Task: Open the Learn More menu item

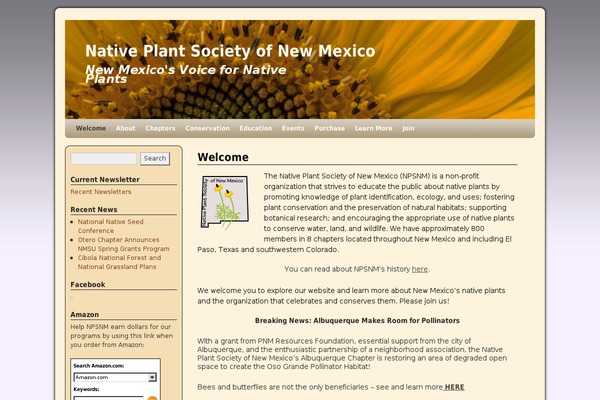Action: pyautogui.click(x=373, y=128)
